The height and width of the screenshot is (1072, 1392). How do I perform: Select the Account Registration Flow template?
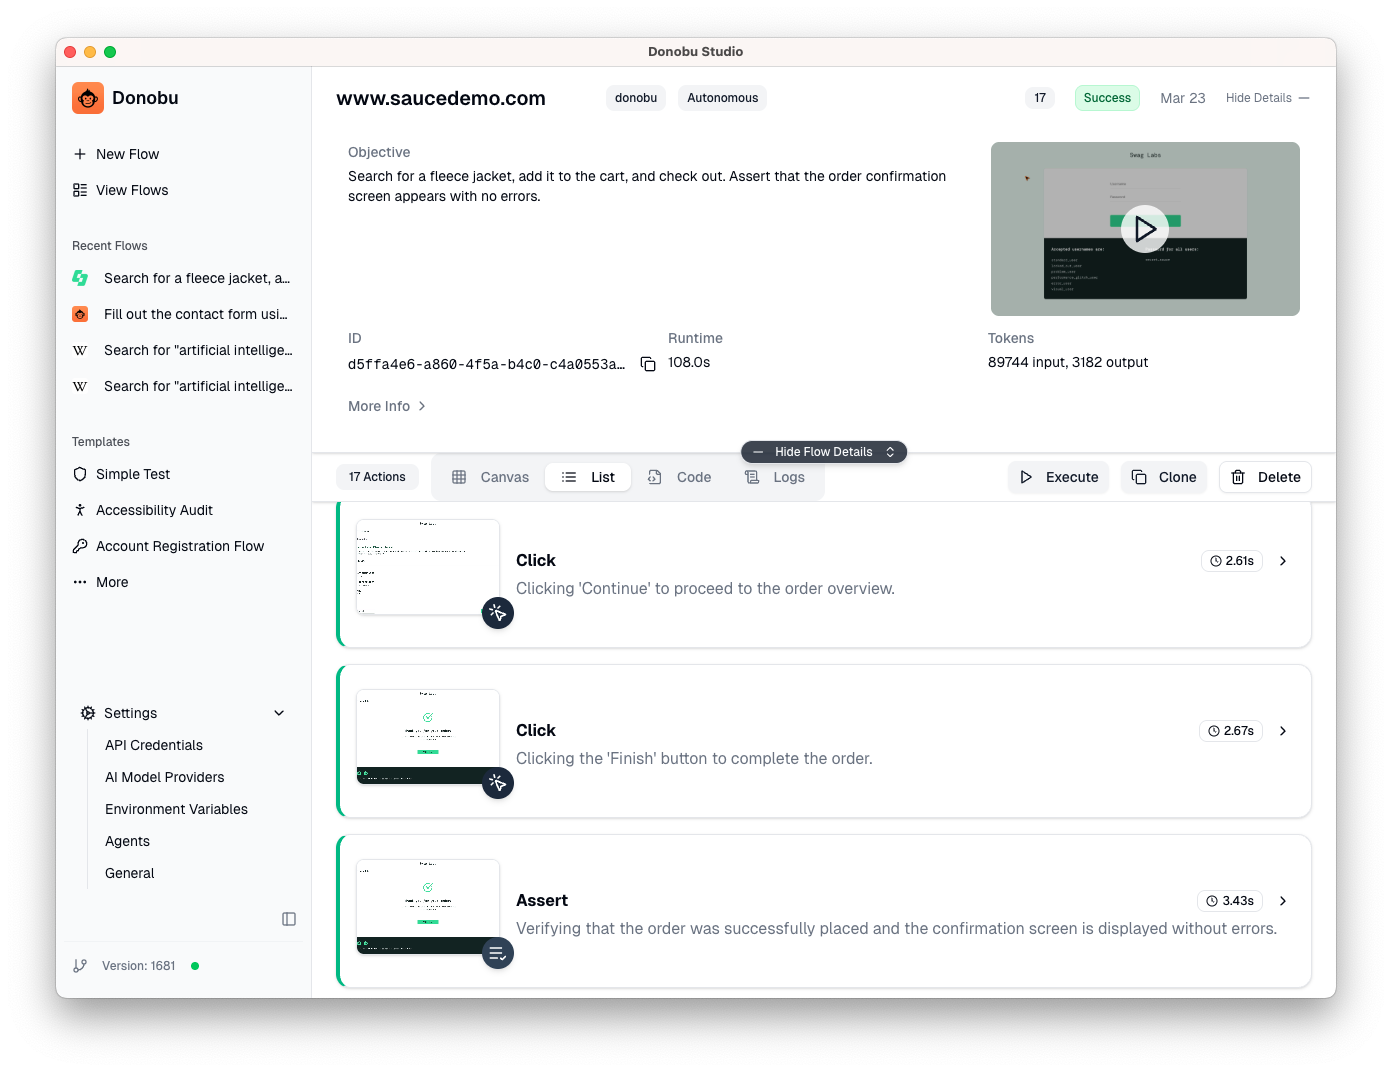tap(179, 546)
